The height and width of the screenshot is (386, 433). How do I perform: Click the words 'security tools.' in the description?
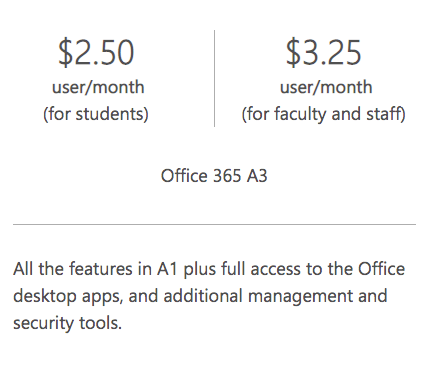coord(67,324)
